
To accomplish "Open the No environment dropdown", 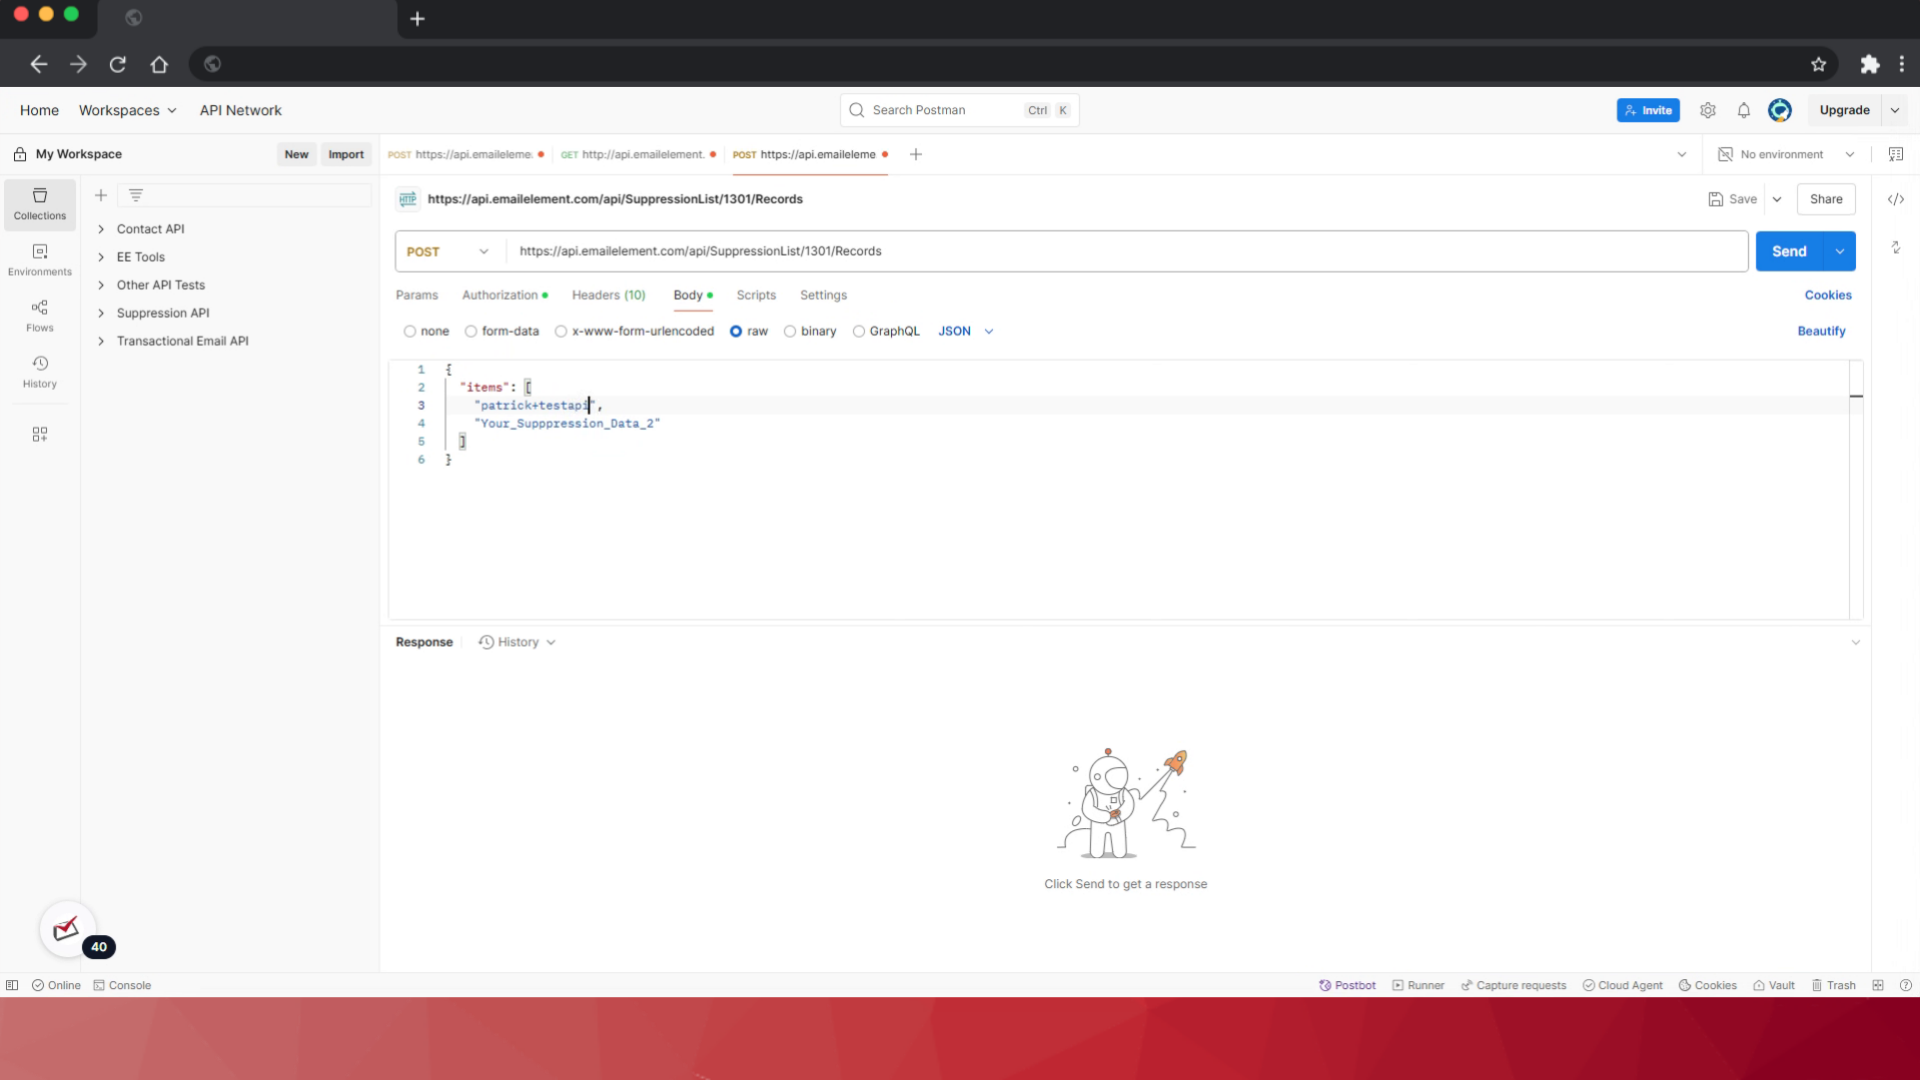I will click(x=1786, y=154).
